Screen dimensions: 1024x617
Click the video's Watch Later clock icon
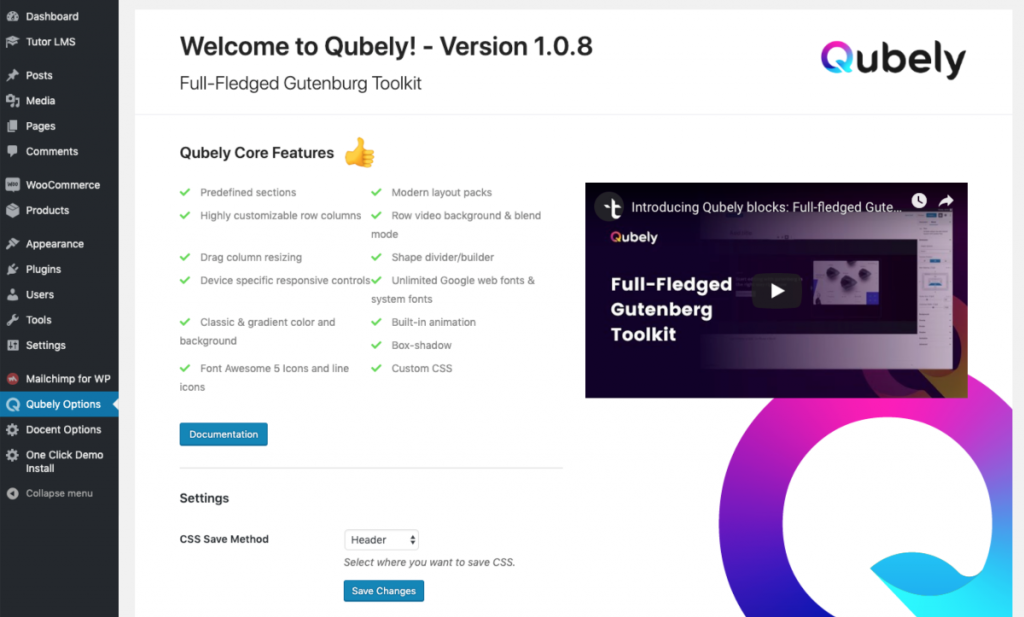coord(919,200)
